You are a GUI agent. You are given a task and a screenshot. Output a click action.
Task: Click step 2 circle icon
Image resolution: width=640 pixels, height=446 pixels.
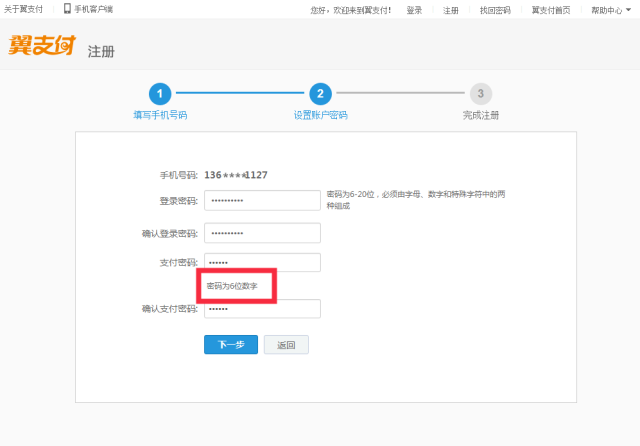pyautogui.click(x=320, y=94)
